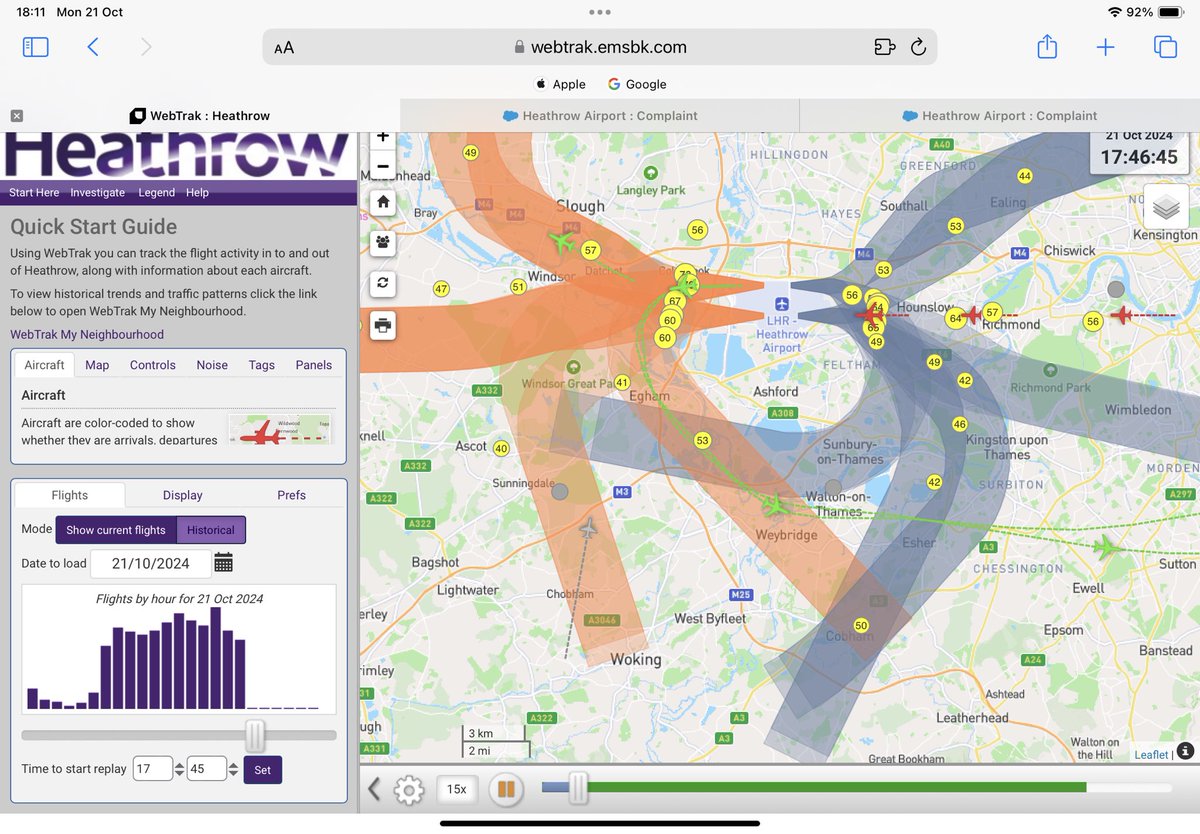
Task: Reset the map to the home view
Action: click(383, 202)
